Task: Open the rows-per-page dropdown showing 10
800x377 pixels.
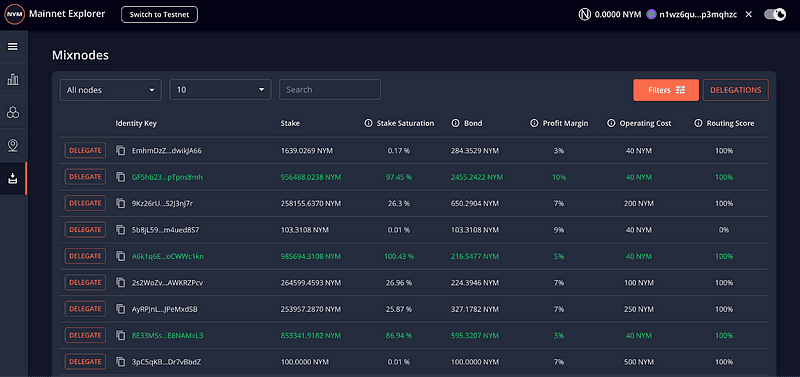Action: (220, 90)
